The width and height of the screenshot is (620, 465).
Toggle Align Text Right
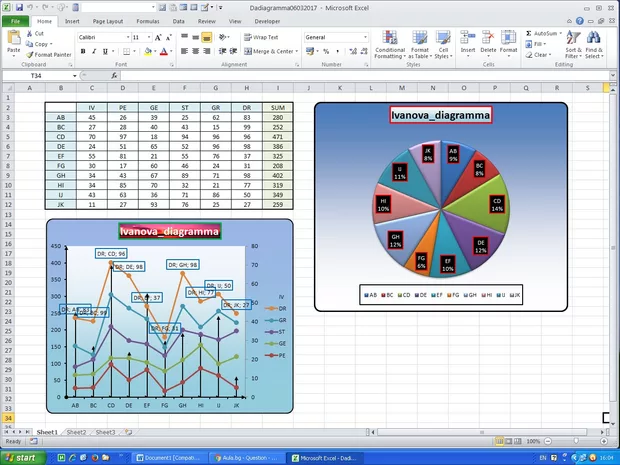click(x=206, y=51)
